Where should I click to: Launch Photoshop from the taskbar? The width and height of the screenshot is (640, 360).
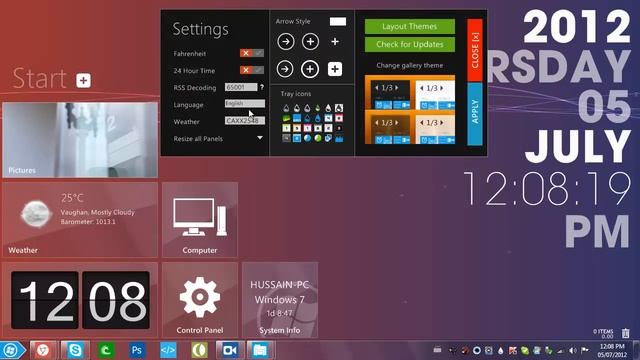pos(137,350)
